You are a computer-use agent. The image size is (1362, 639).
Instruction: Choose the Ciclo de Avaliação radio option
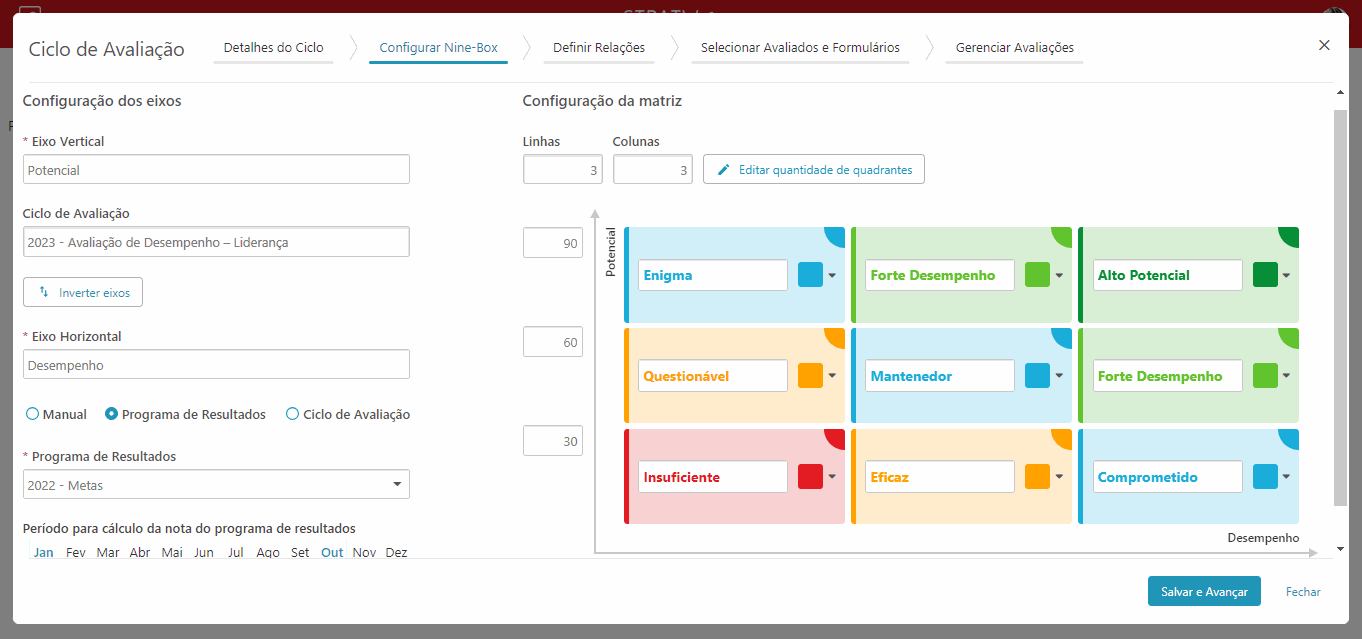[x=348, y=414]
